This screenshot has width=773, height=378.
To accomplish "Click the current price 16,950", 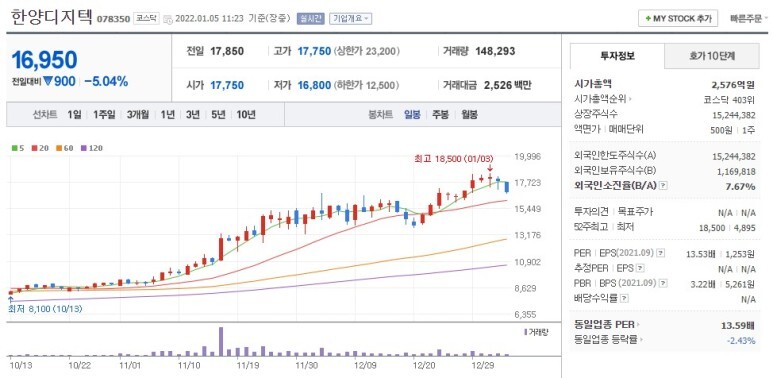I will [x=44, y=60].
